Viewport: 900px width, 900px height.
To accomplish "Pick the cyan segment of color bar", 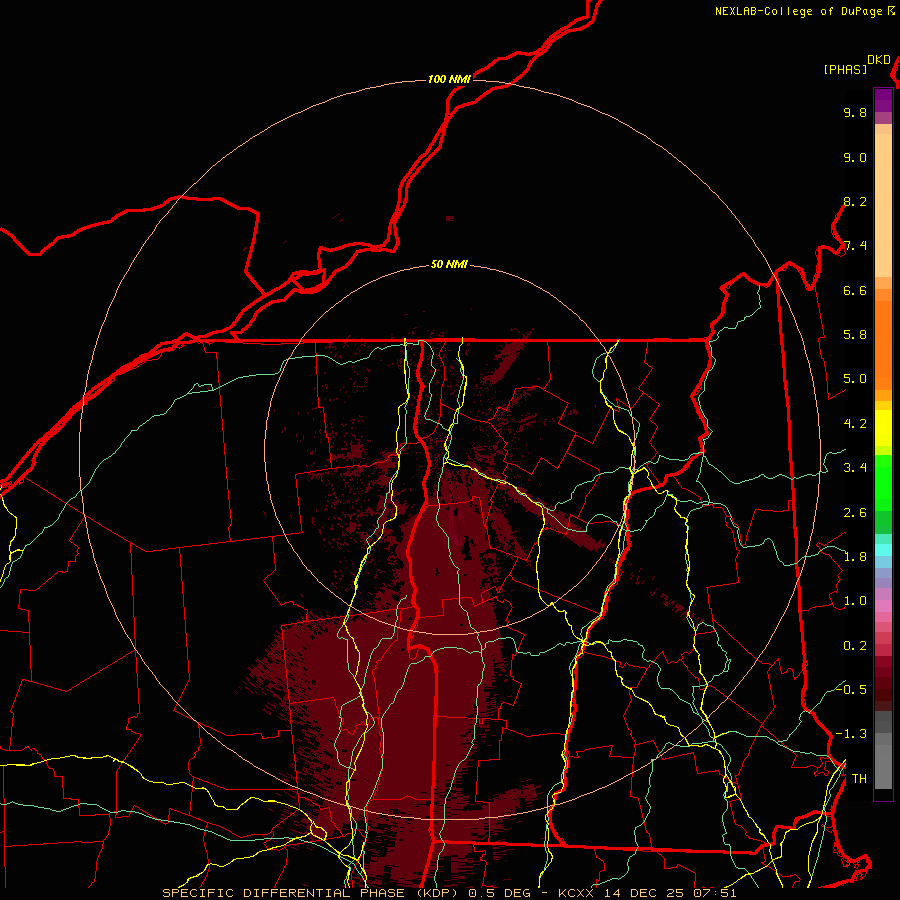I will (883, 549).
